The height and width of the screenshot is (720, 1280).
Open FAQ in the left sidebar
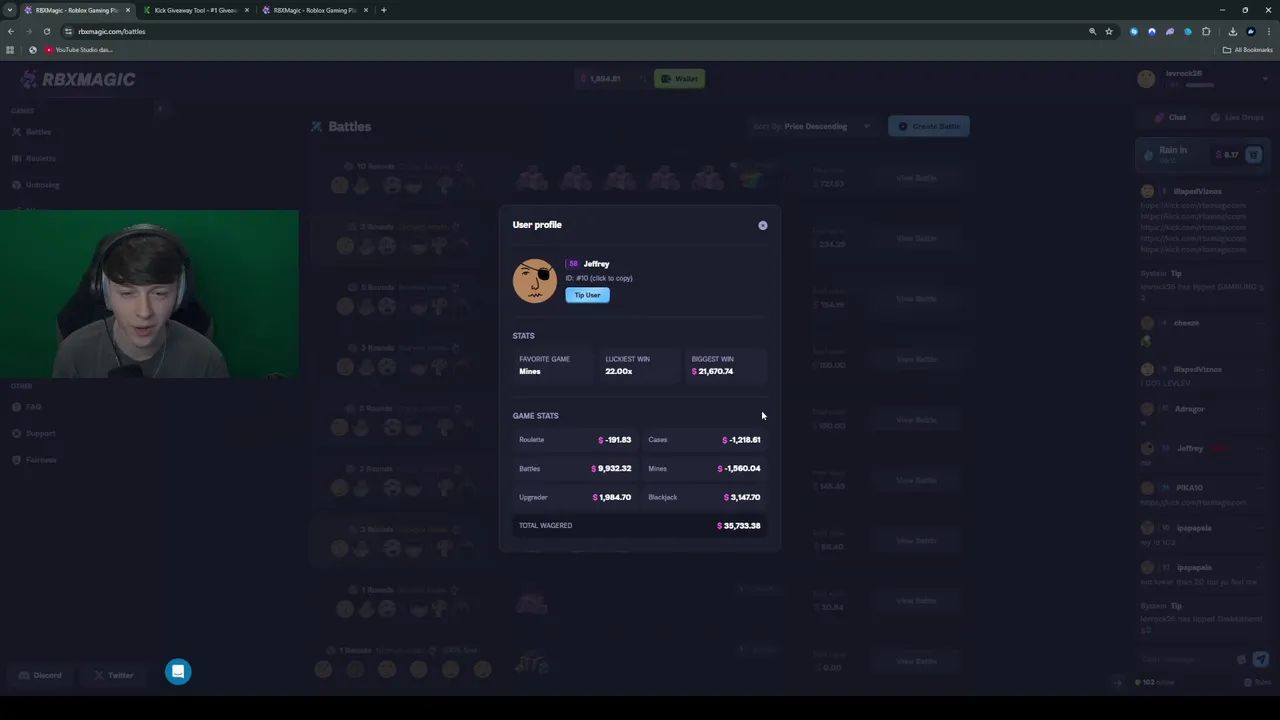(x=27, y=407)
